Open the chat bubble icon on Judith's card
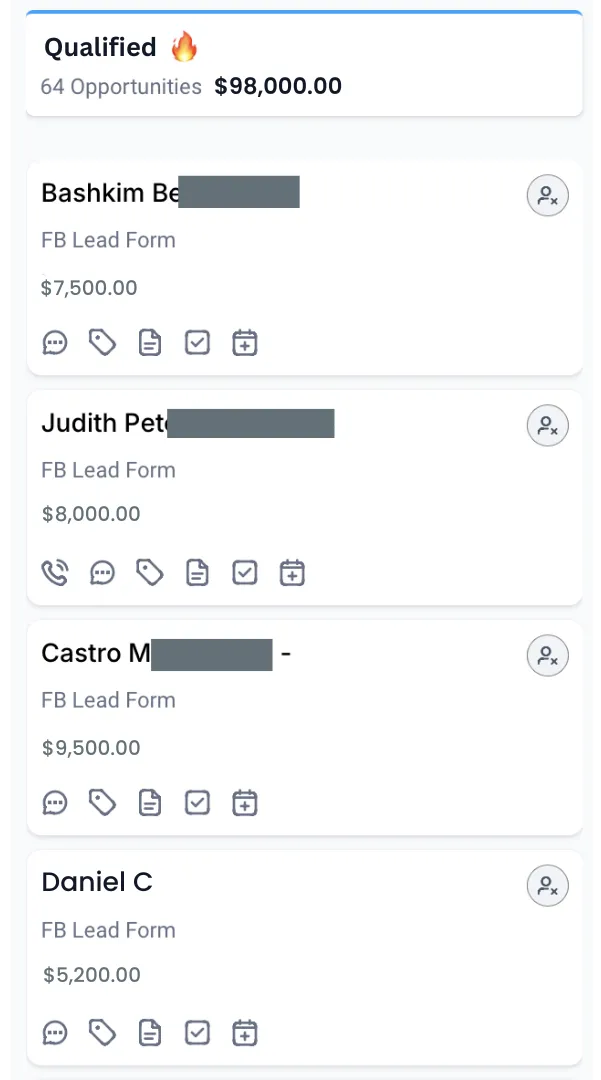The image size is (601, 1080). (x=102, y=573)
